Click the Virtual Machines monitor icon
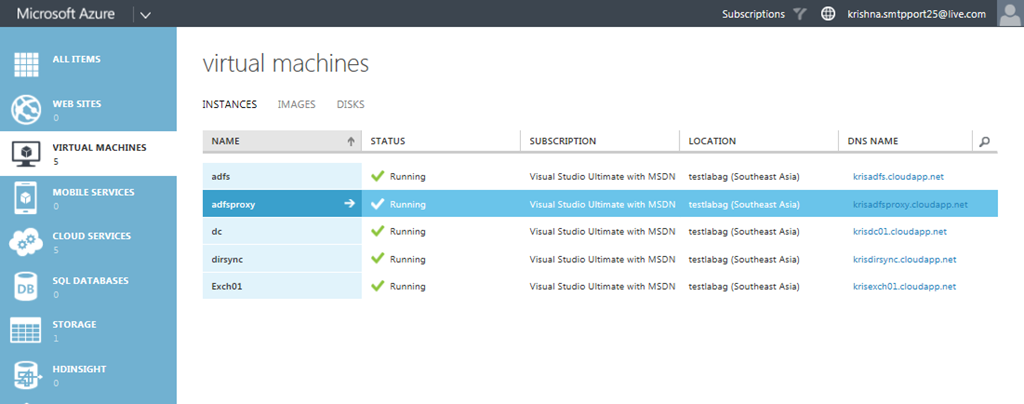 [26, 154]
